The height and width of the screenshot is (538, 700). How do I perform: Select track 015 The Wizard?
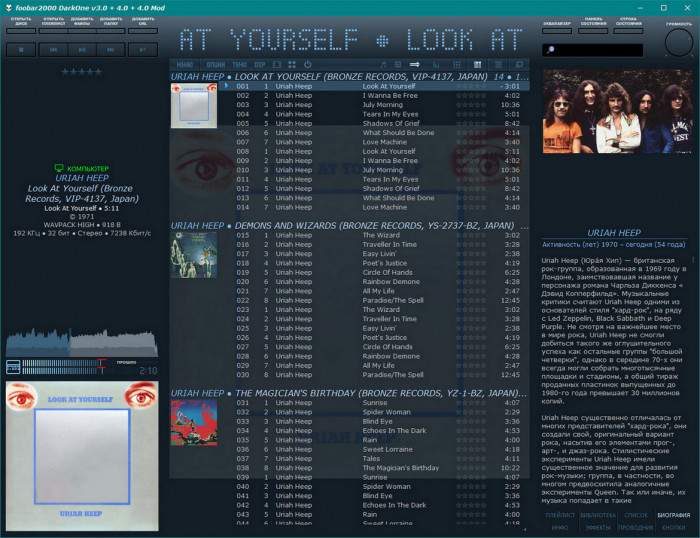click(x=374, y=235)
